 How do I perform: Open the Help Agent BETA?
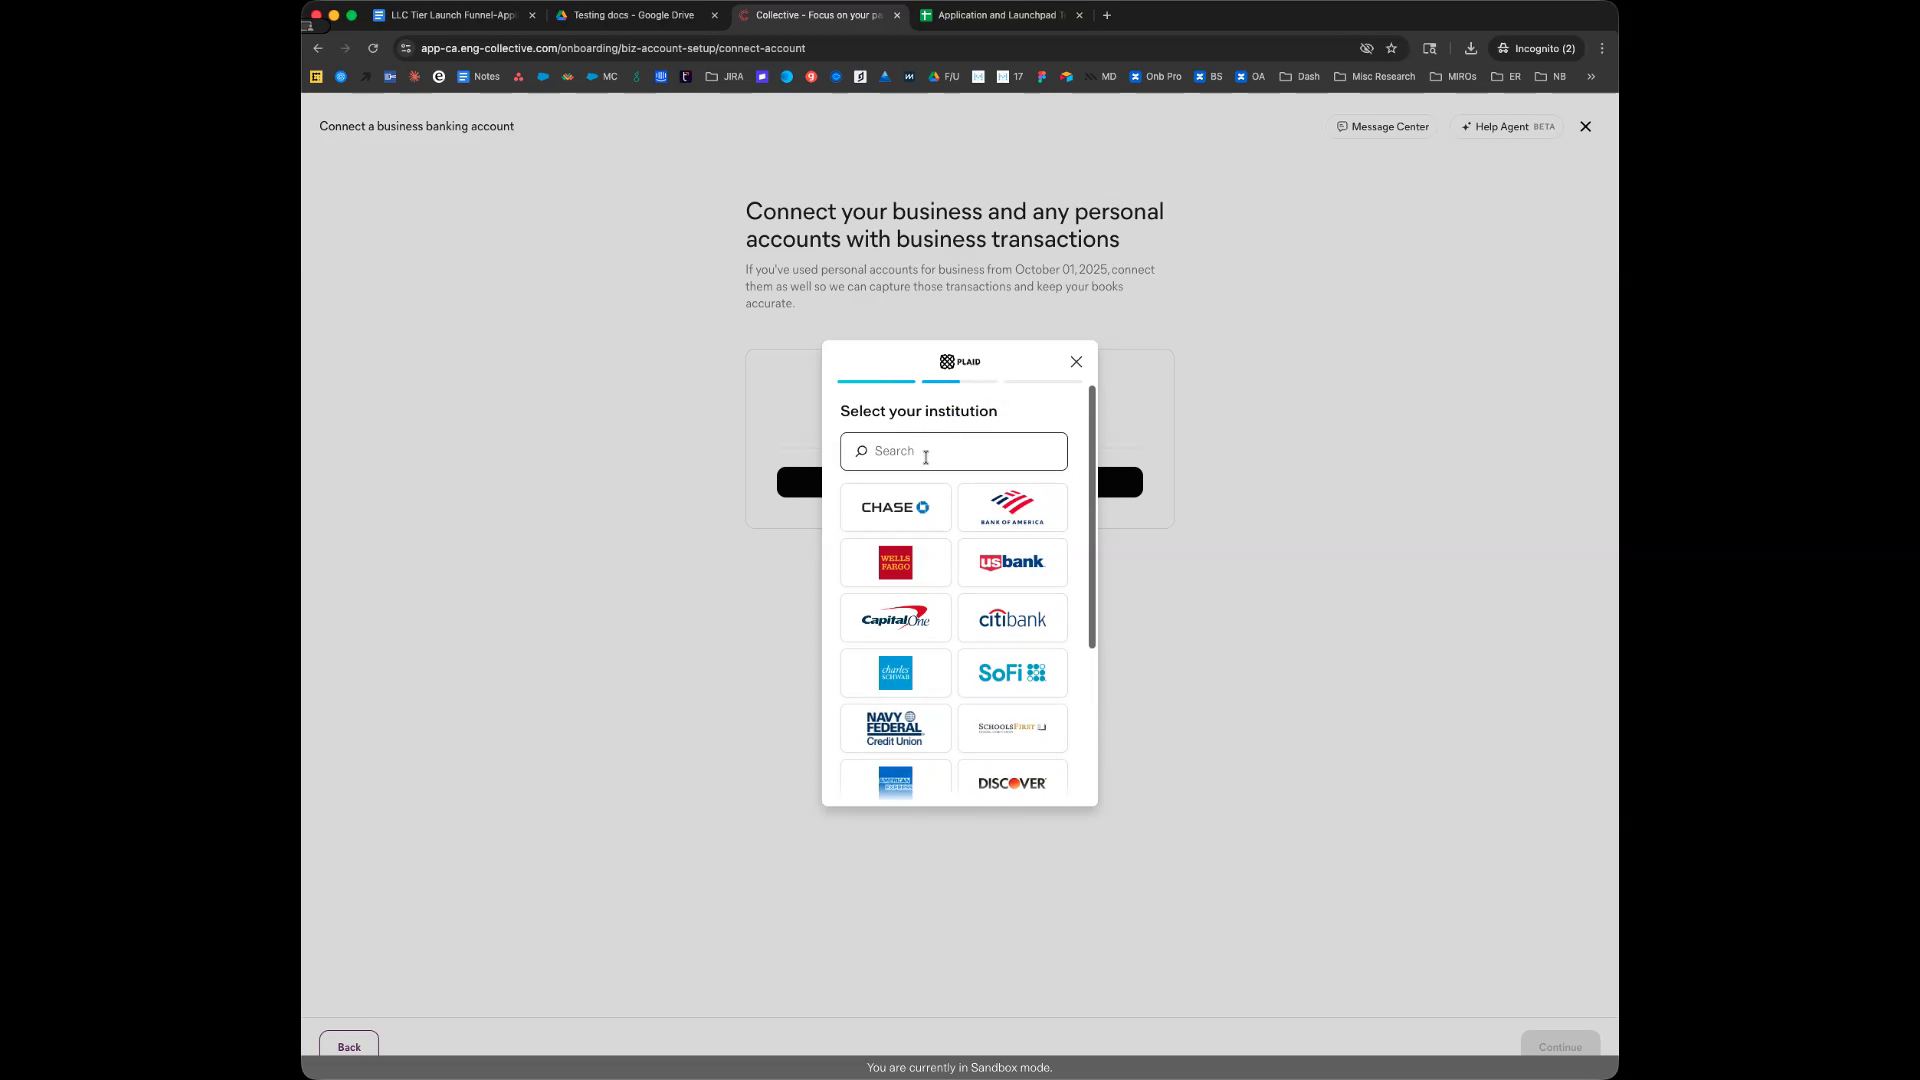[1507, 127]
